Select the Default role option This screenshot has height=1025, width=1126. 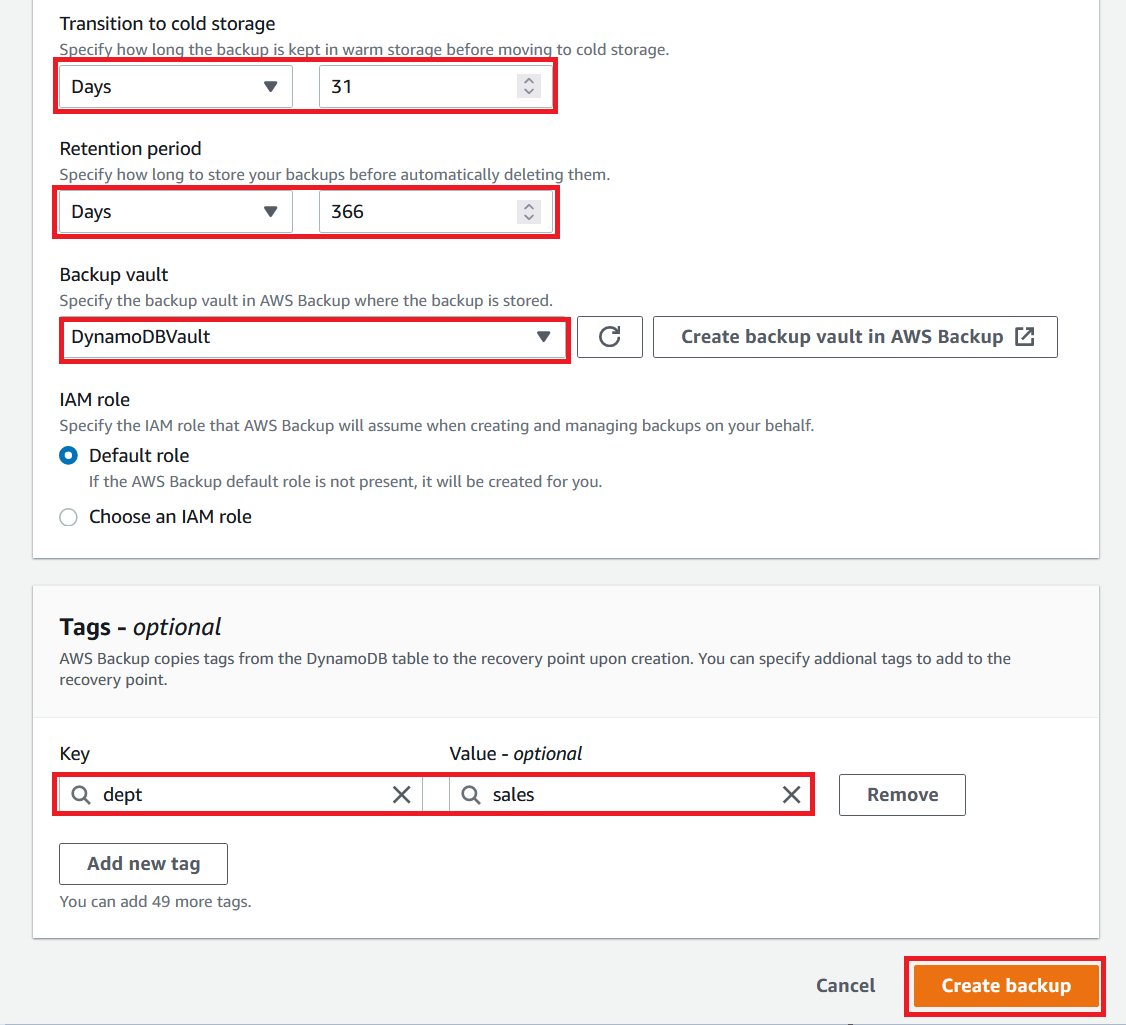tap(68, 455)
